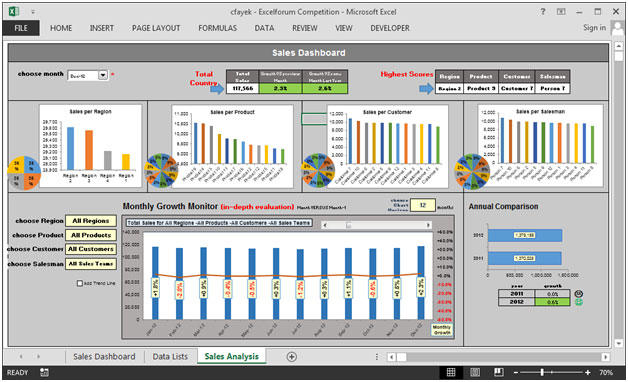Open the All Regions selector
Screen dimensions: 628x382
[91, 221]
